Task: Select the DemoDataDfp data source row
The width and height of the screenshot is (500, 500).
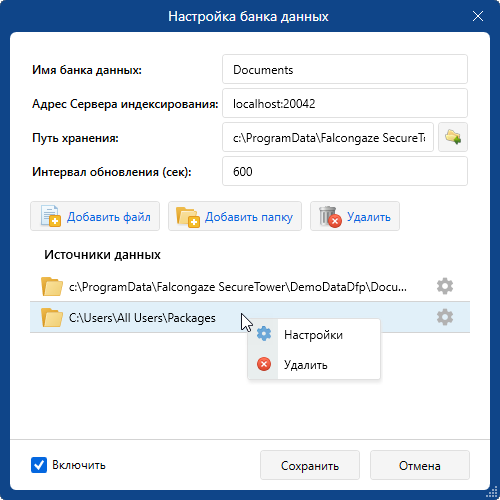Action: click(x=250, y=286)
